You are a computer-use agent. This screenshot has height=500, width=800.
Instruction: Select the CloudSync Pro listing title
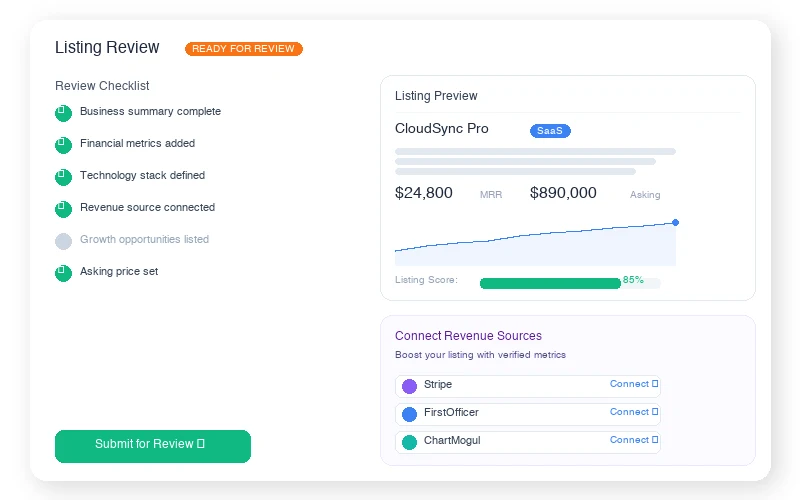click(x=442, y=129)
